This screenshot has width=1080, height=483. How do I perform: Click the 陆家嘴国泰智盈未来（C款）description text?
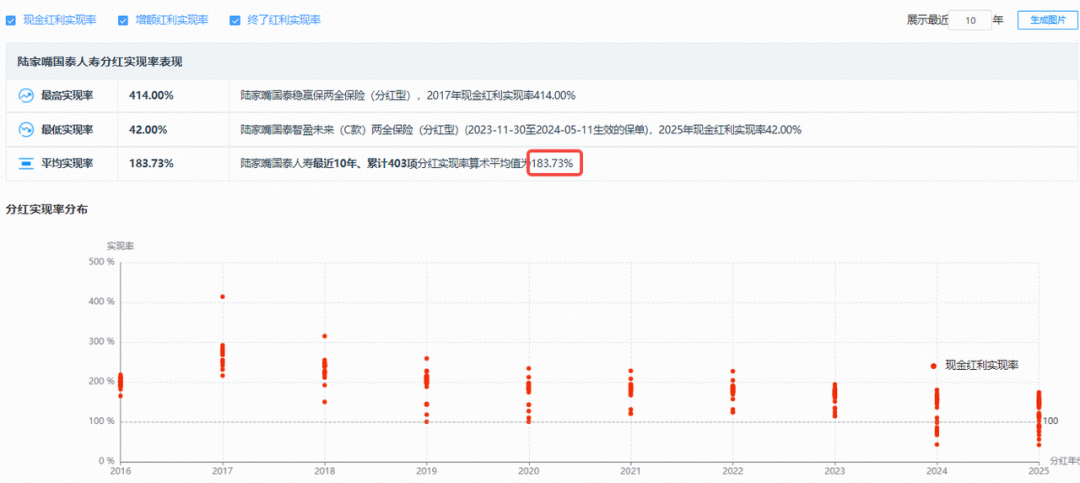[521, 130]
